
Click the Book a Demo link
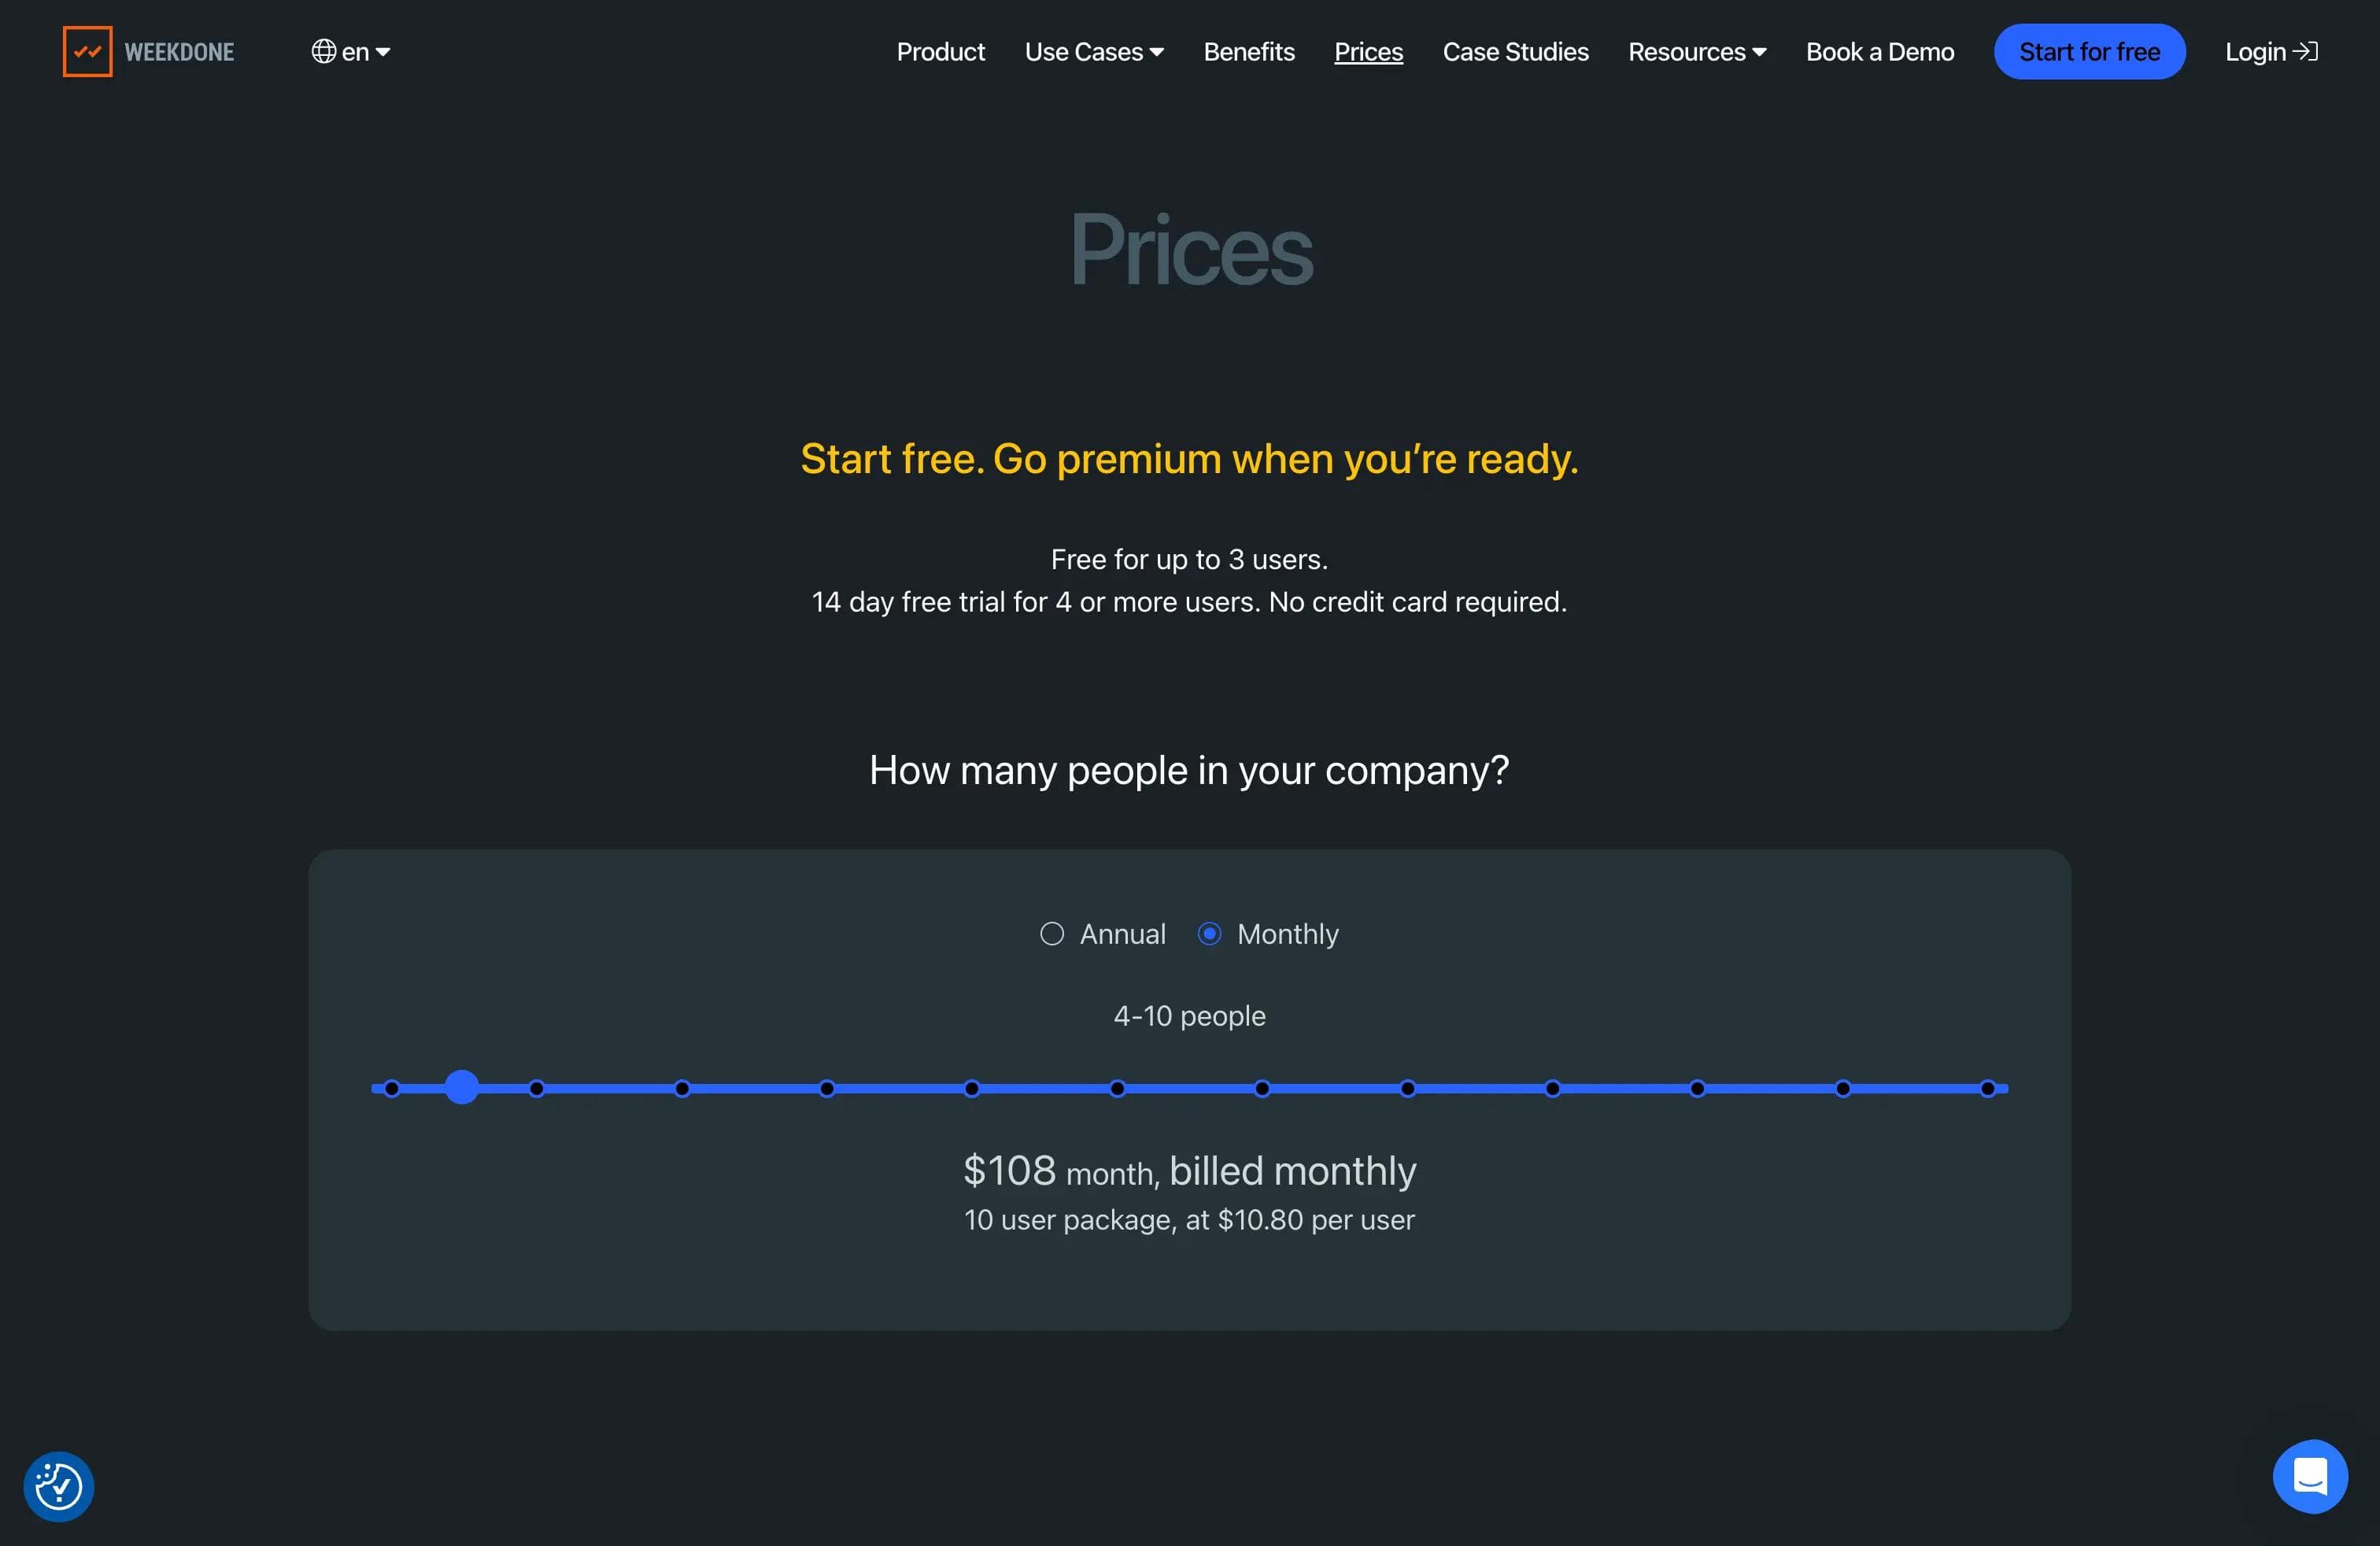(x=1879, y=51)
